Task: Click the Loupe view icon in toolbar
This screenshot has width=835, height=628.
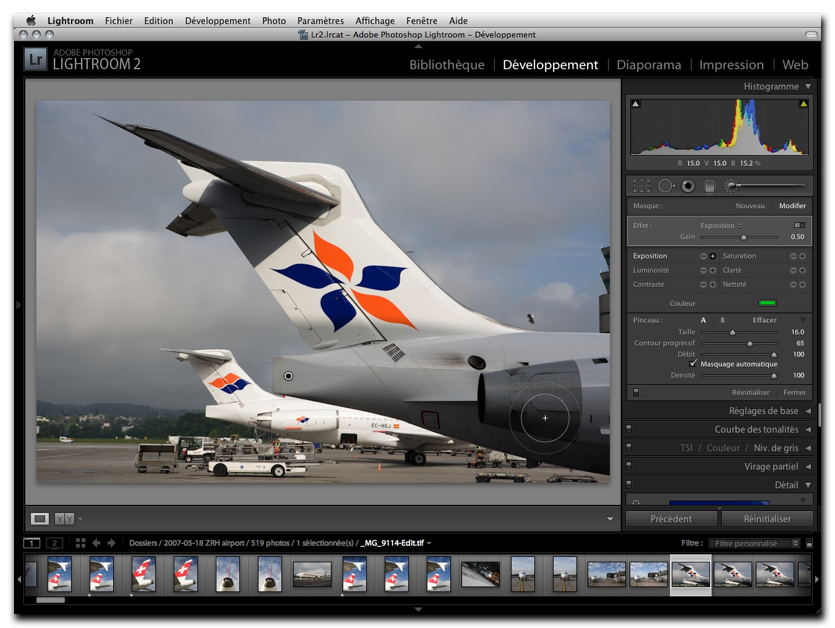Action: coord(40,518)
